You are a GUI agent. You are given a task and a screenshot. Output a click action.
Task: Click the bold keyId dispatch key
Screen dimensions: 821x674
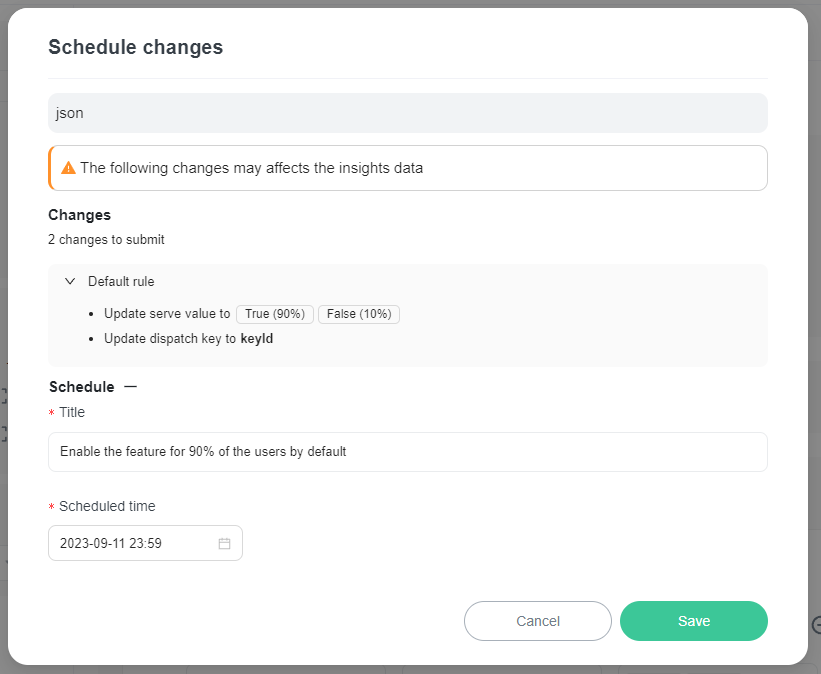[x=257, y=339]
